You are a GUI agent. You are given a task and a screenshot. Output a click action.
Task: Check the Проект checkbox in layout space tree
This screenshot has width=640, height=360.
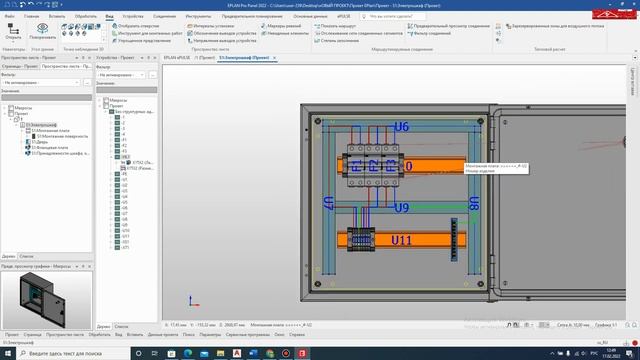coord(11,113)
